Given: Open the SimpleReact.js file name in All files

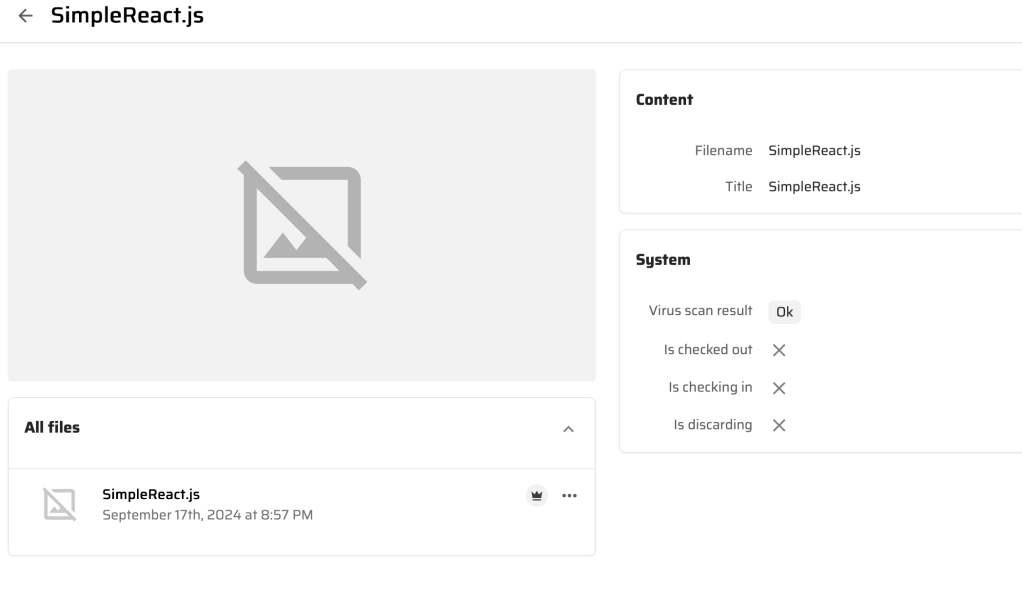Looking at the screenshot, I should [x=151, y=494].
